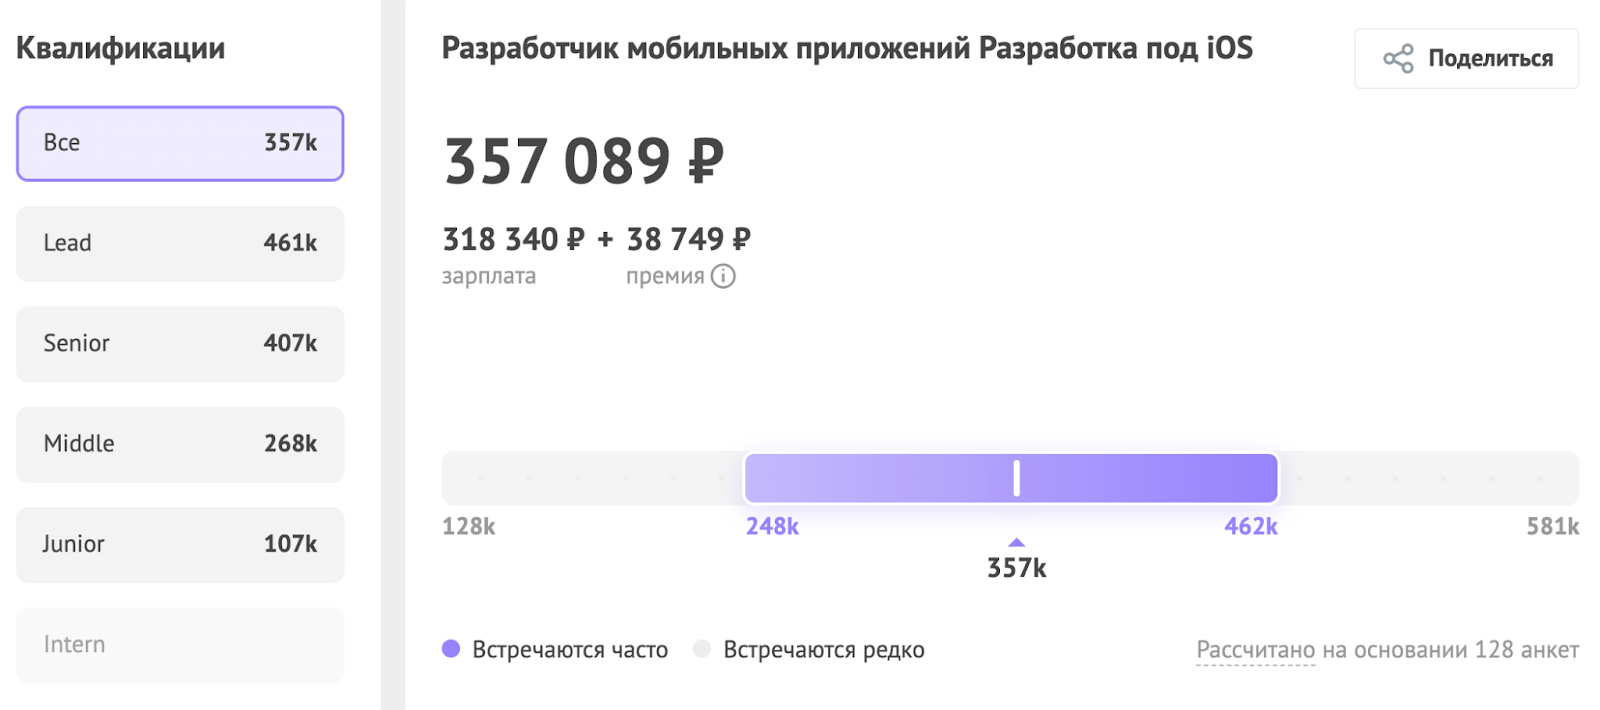Click the Квалификации sidebar heading
The image size is (1600, 710).
coord(120,47)
